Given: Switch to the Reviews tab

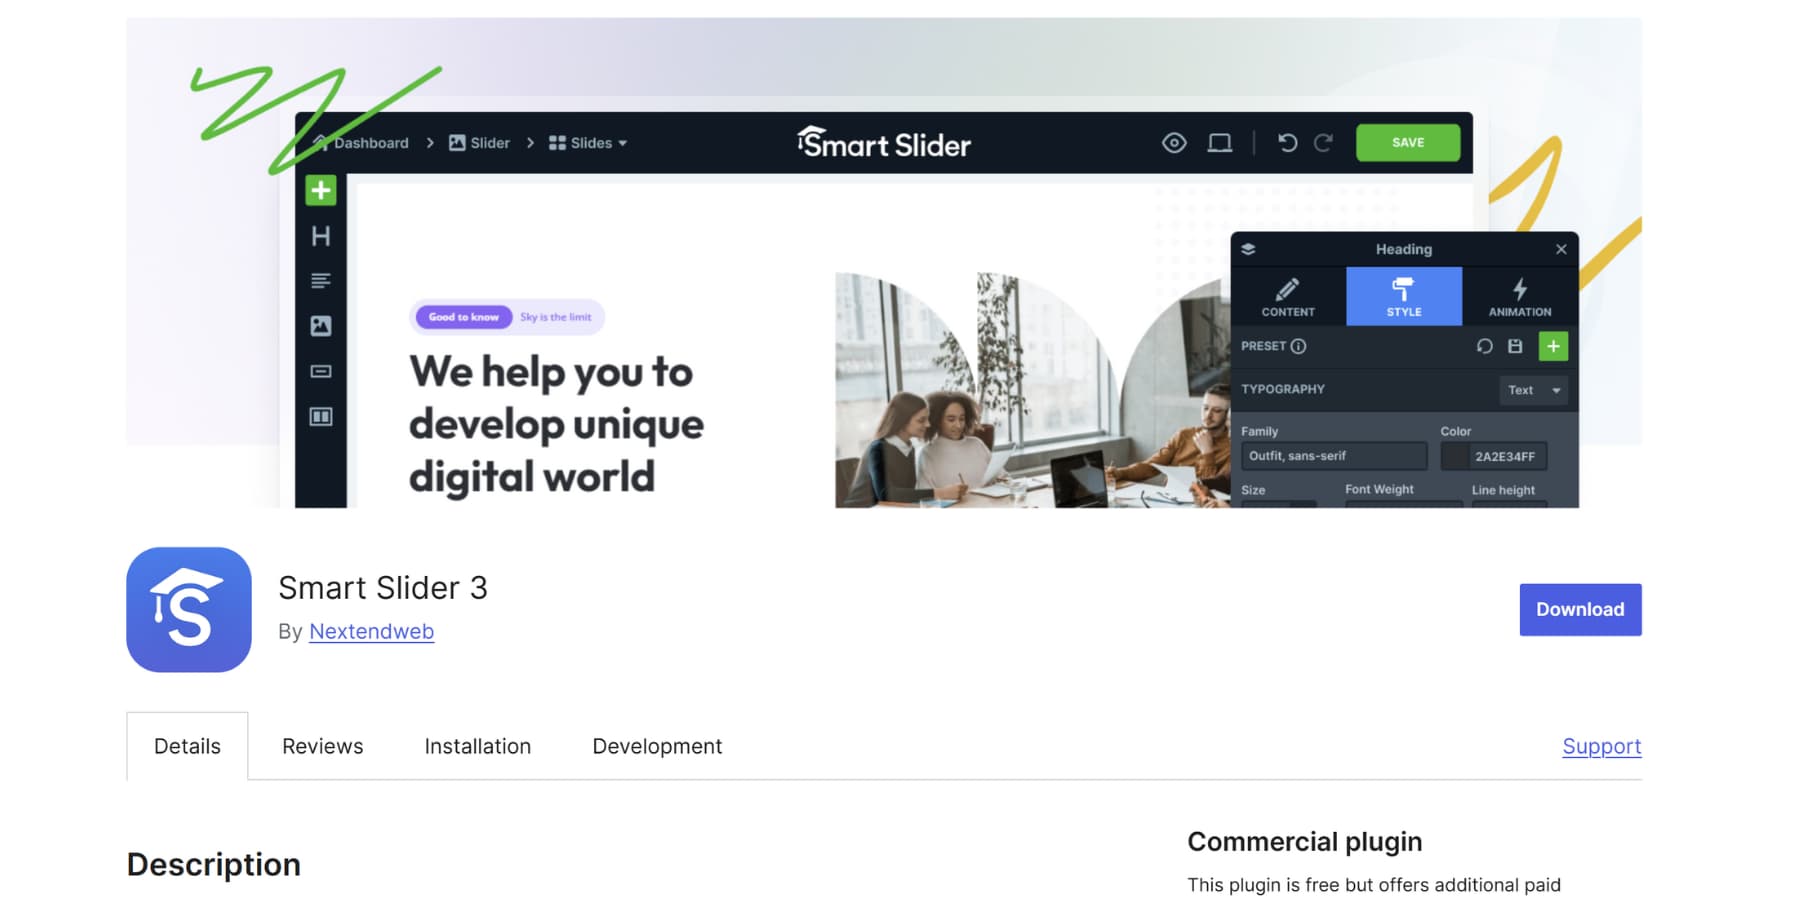Looking at the screenshot, I should tap(322, 746).
